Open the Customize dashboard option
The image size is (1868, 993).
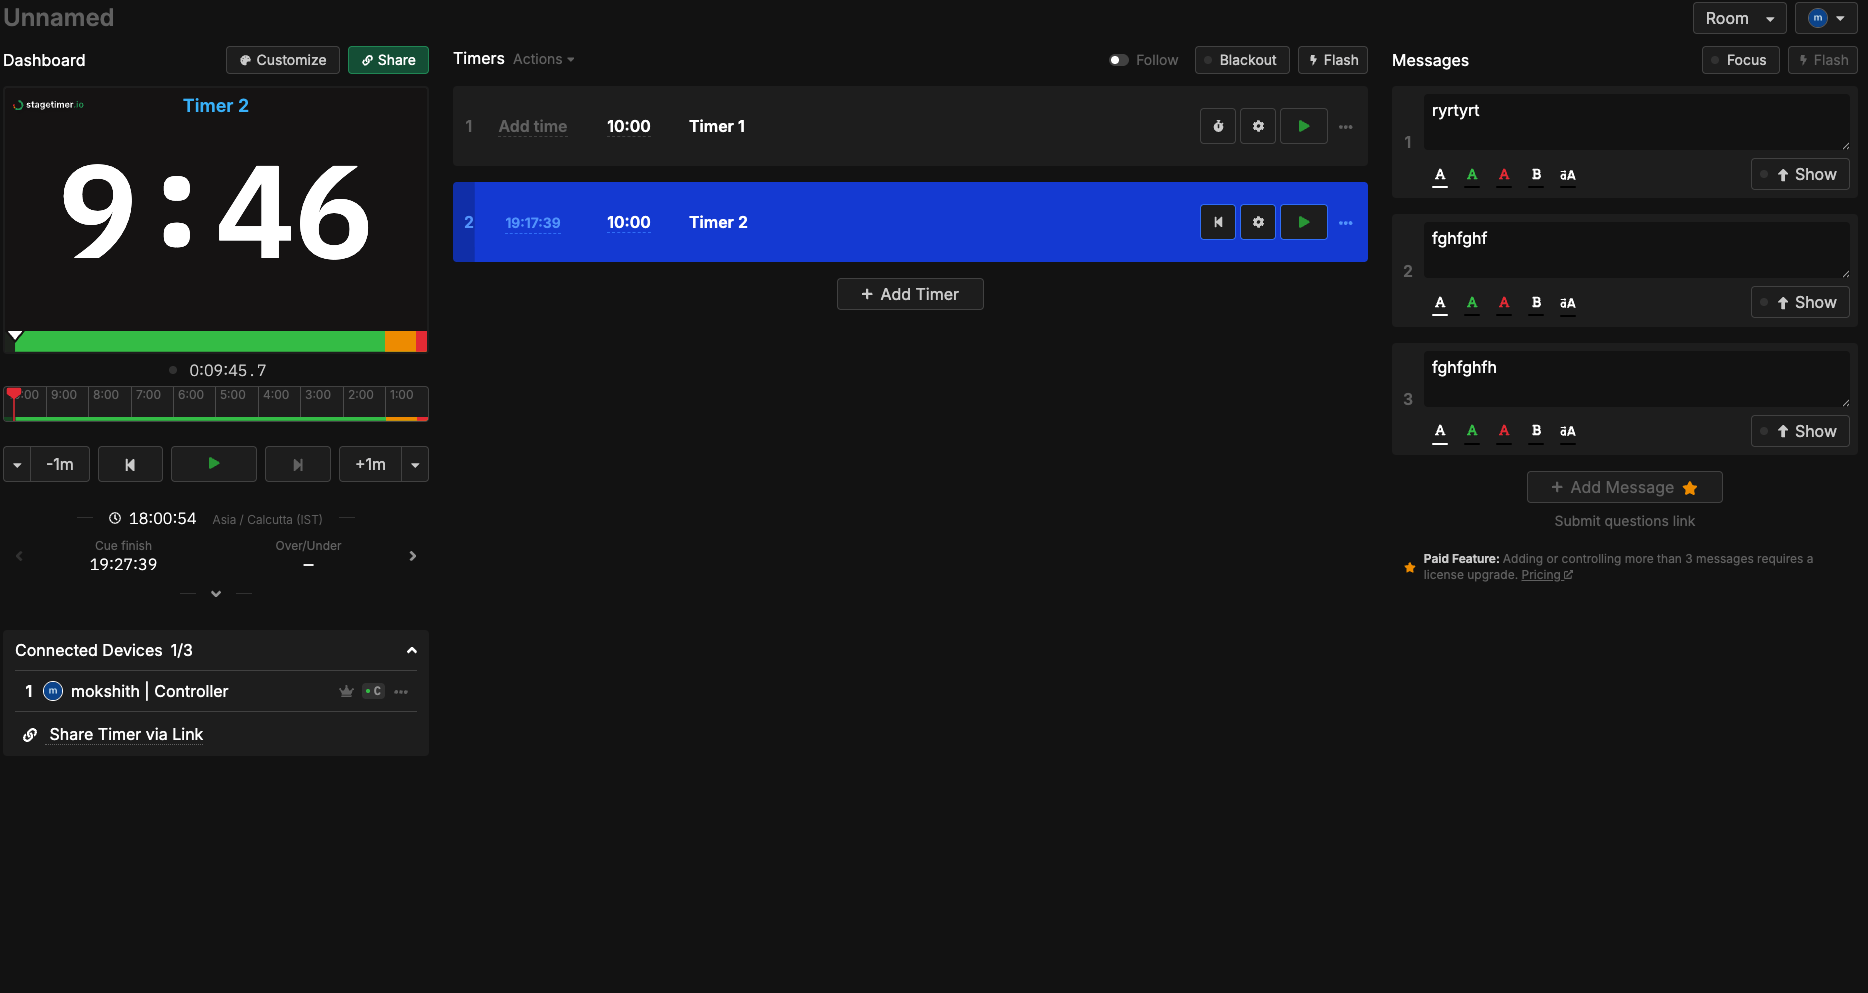pyautogui.click(x=283, y=60)
